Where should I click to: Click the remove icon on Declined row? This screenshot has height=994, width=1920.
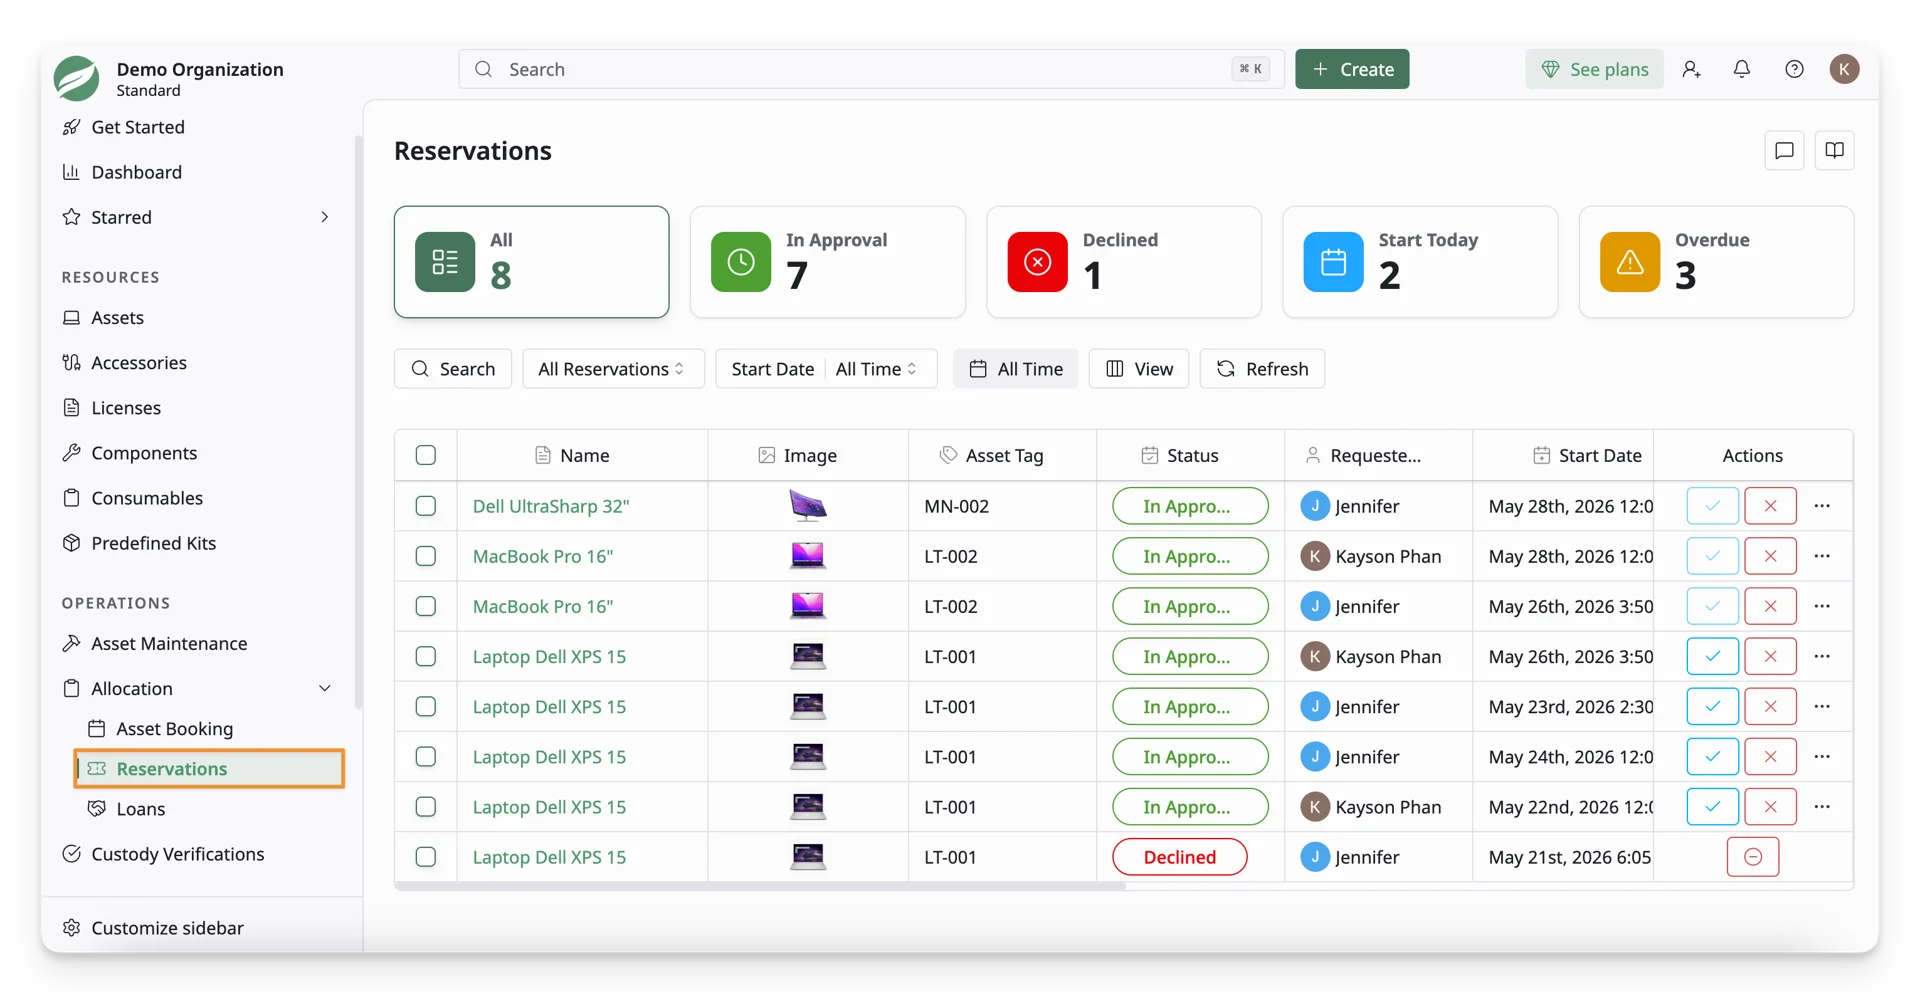tap(1752, 857)
